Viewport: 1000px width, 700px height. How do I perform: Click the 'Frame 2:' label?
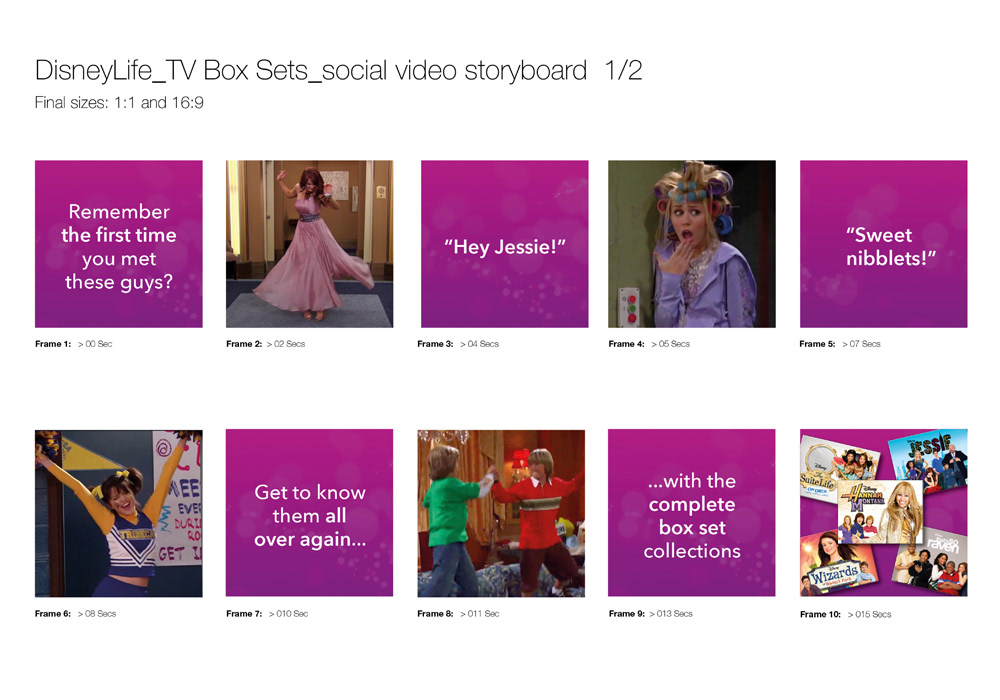tap(244, 344)
